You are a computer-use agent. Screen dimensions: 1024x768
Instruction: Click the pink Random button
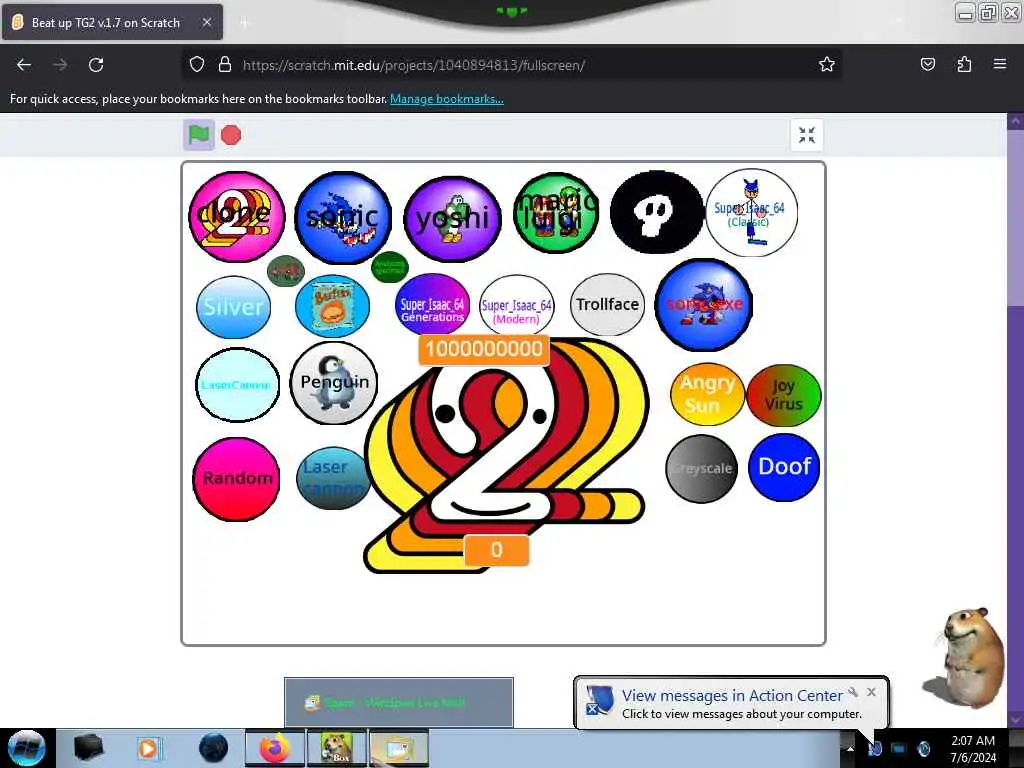click(x=236, y=479)
